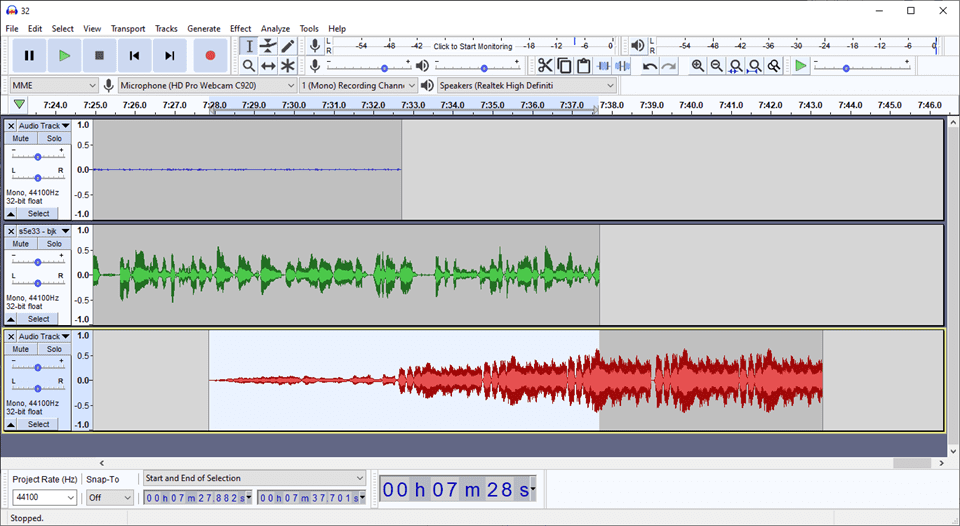
Task: Click the gain slider on the red track
Action: [38, 367]
